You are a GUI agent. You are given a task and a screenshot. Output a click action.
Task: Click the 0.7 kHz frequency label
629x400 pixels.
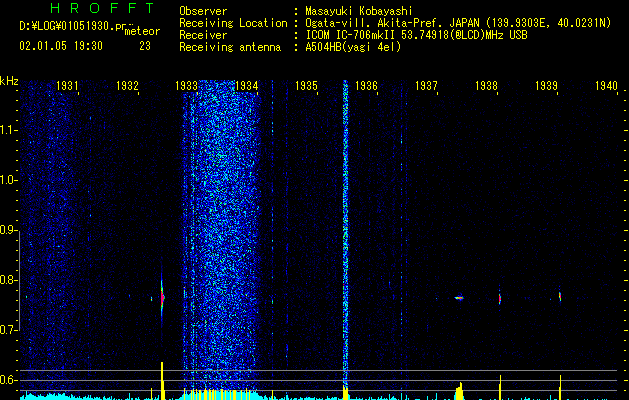click(8, 330)
